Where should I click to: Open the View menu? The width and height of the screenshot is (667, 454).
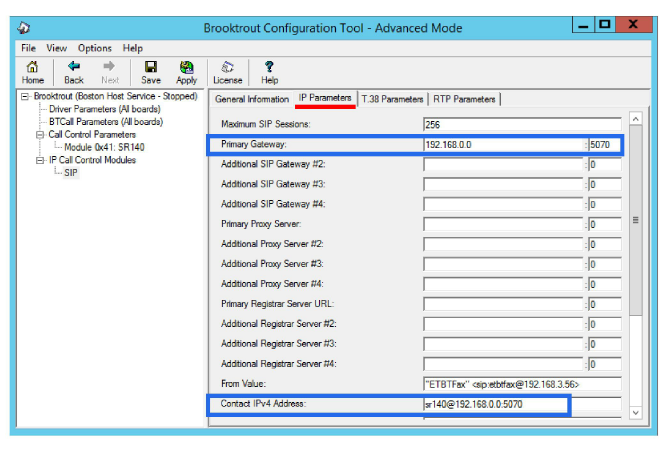(x=57, y=48)
